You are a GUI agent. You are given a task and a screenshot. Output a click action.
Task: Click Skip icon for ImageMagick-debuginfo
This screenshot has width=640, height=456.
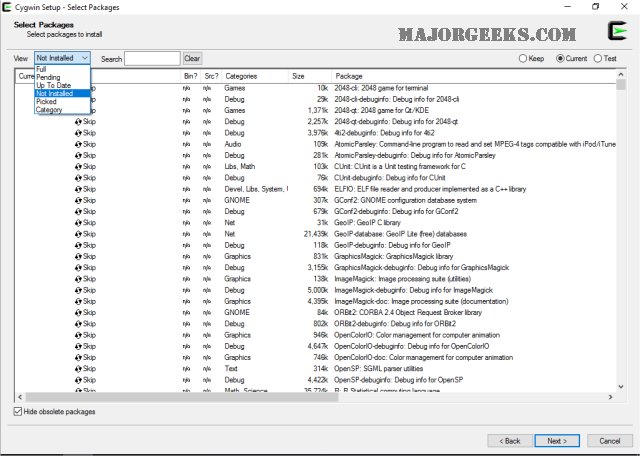(78, 290)
